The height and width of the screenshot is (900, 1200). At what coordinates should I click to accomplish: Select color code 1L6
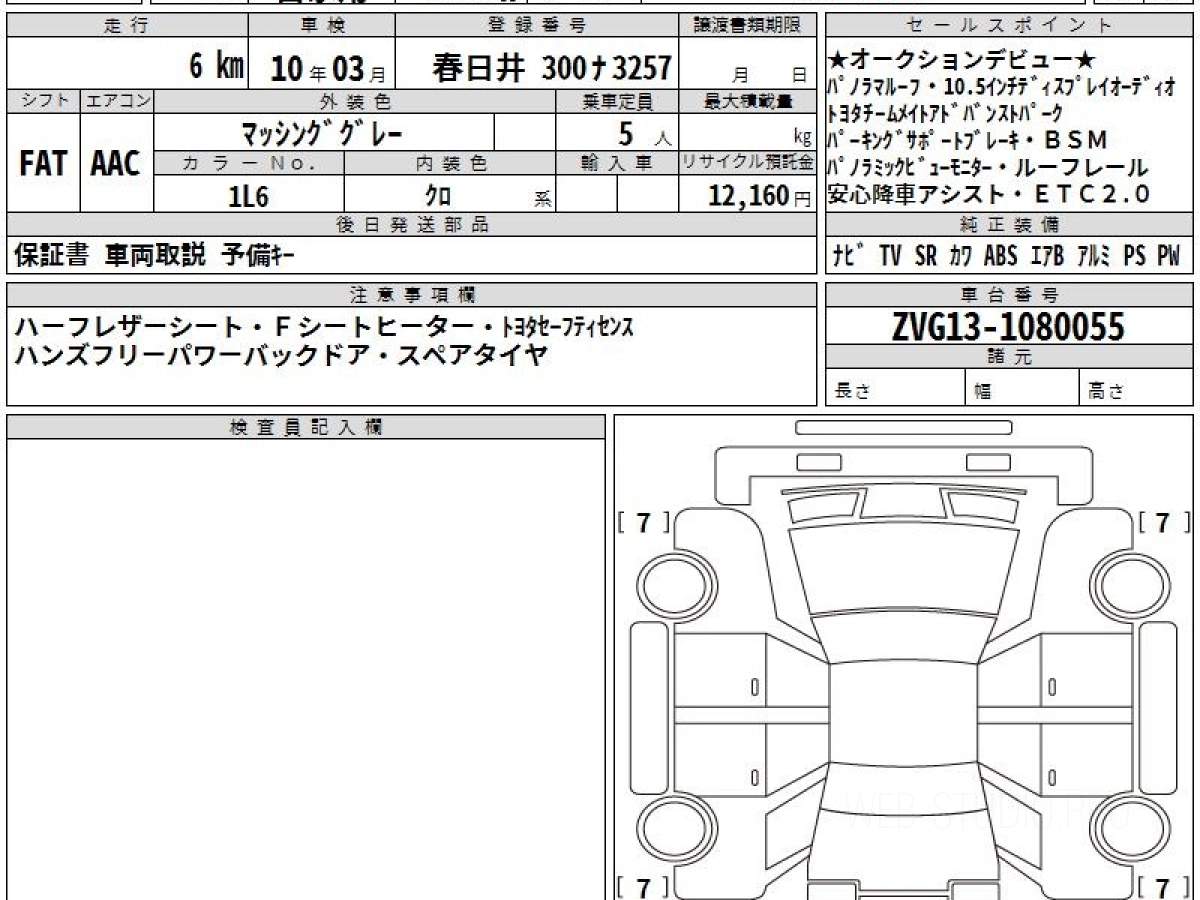[248, 195]
